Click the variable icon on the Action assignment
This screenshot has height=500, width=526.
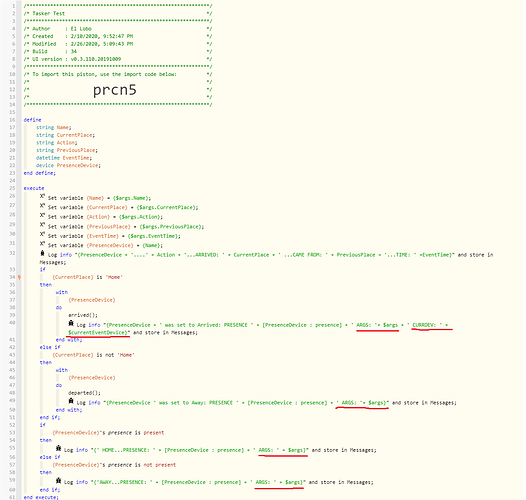[42, 215]
